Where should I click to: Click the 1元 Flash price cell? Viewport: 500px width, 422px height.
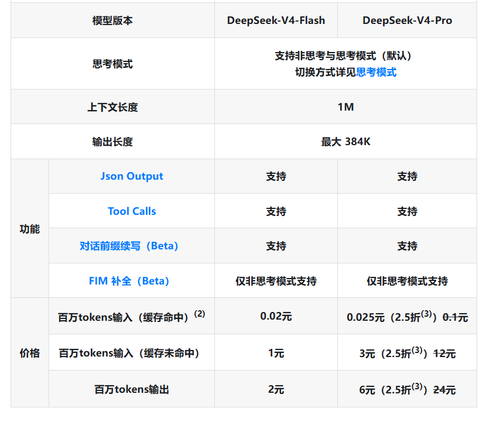(276, 353)
